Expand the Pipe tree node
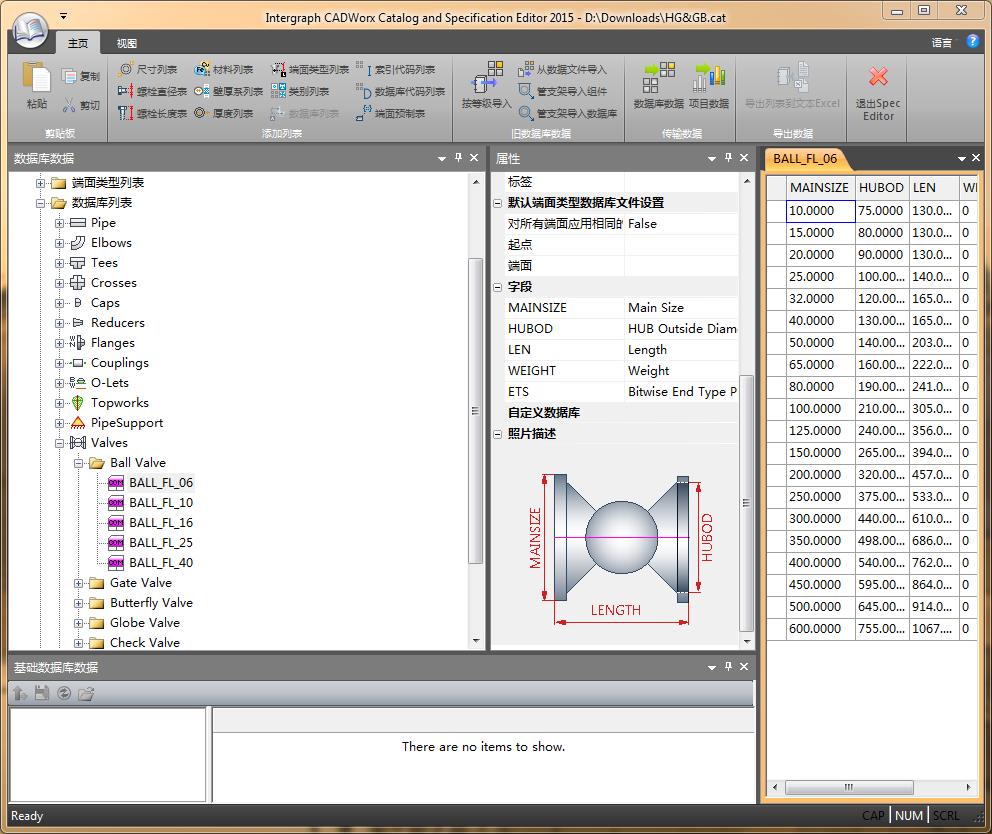992x834 pixels. tap(59, 223)
